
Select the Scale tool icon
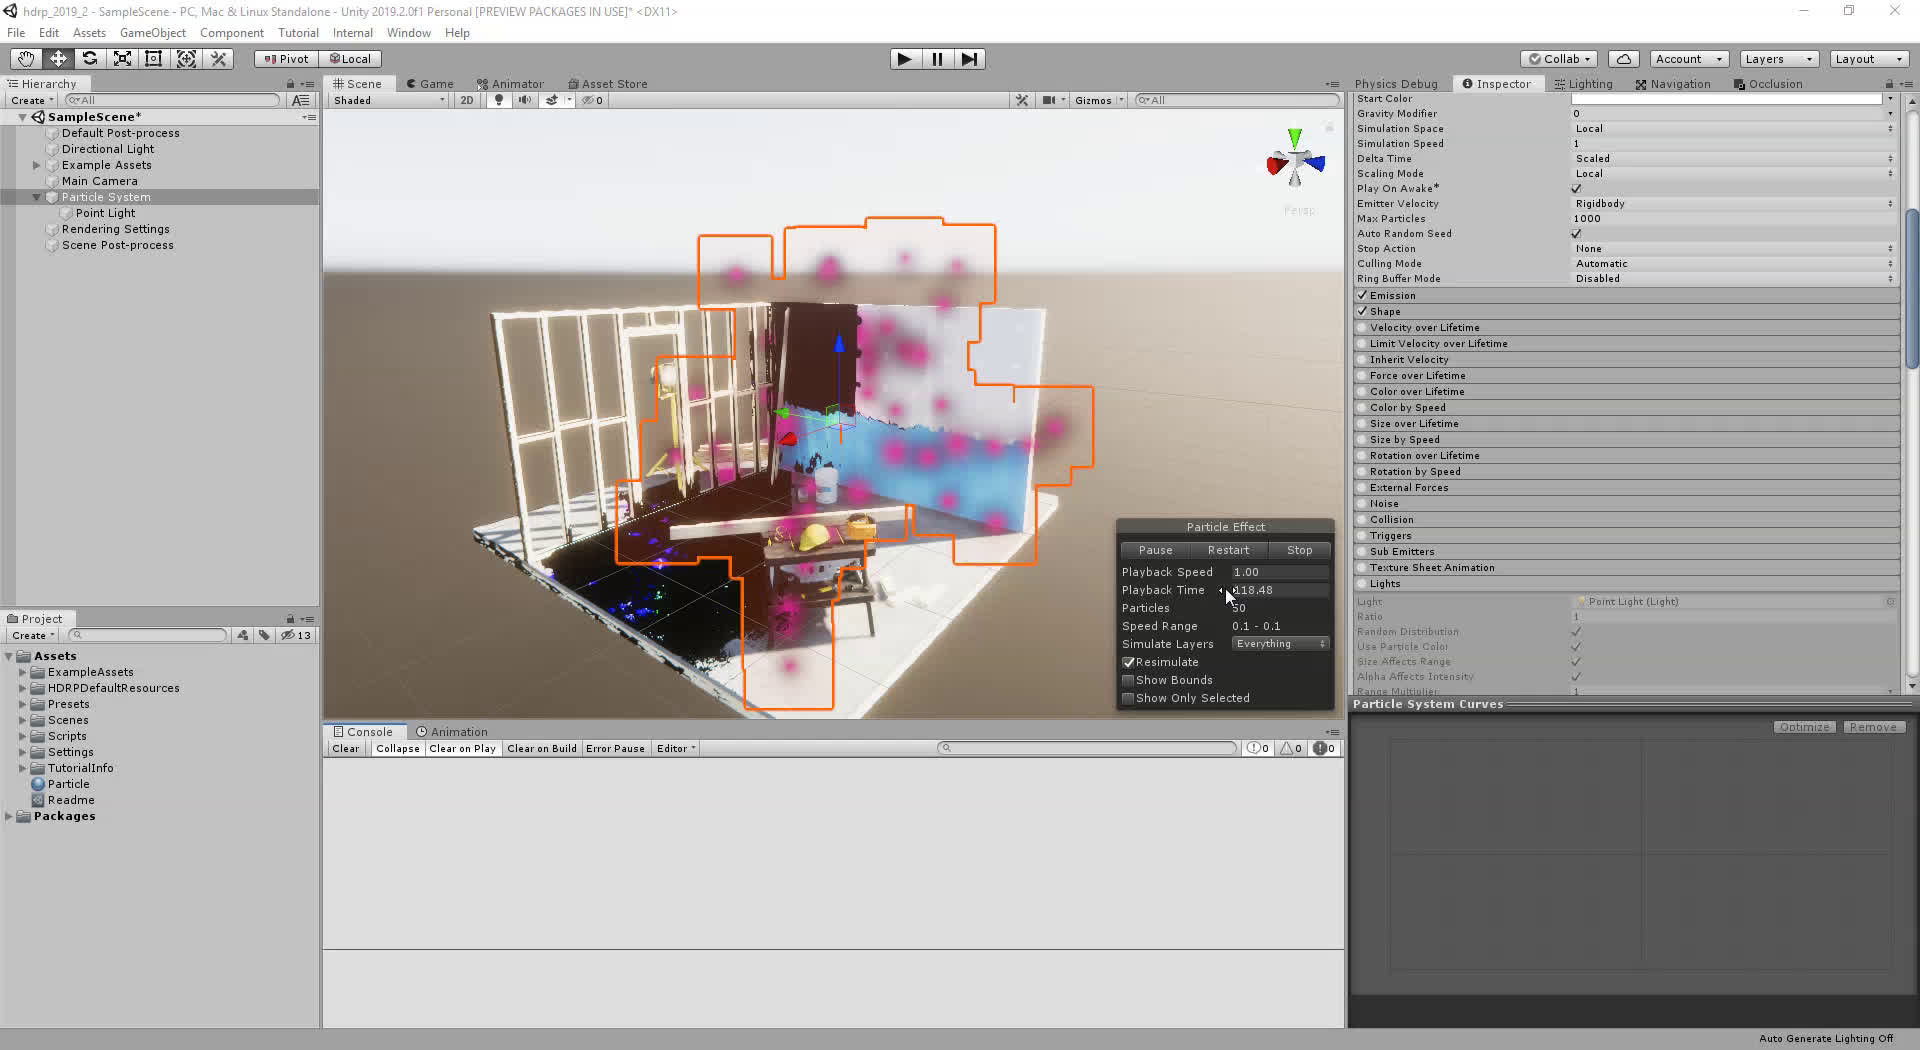pos(122,59)
